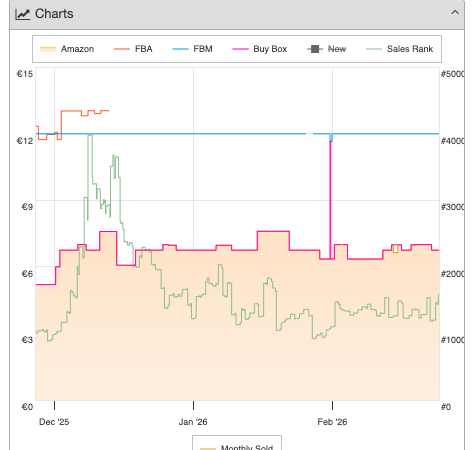474x450 pixels.
Task: Toggle the FBM series in the legend
Action: (x=192, y=49)
